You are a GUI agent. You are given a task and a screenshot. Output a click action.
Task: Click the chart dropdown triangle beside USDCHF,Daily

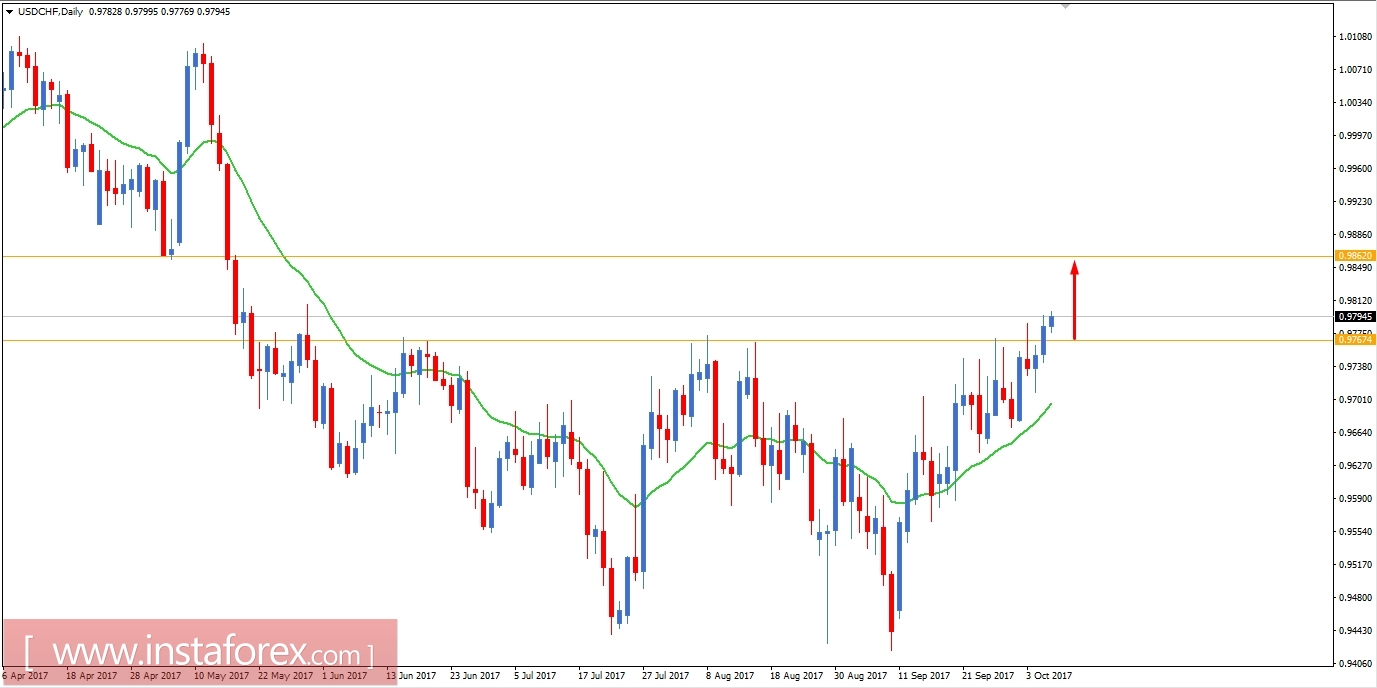tap(10, 12)
